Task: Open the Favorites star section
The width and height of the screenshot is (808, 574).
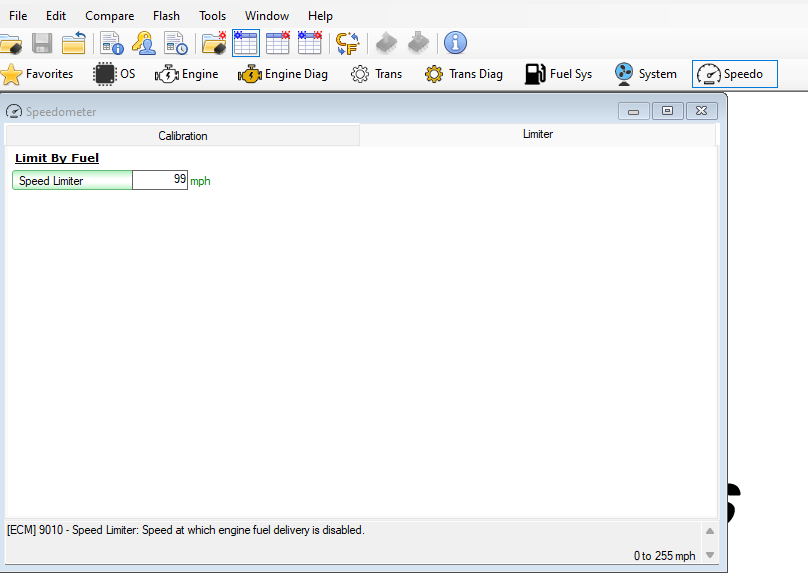Action: tap(37, 74)
